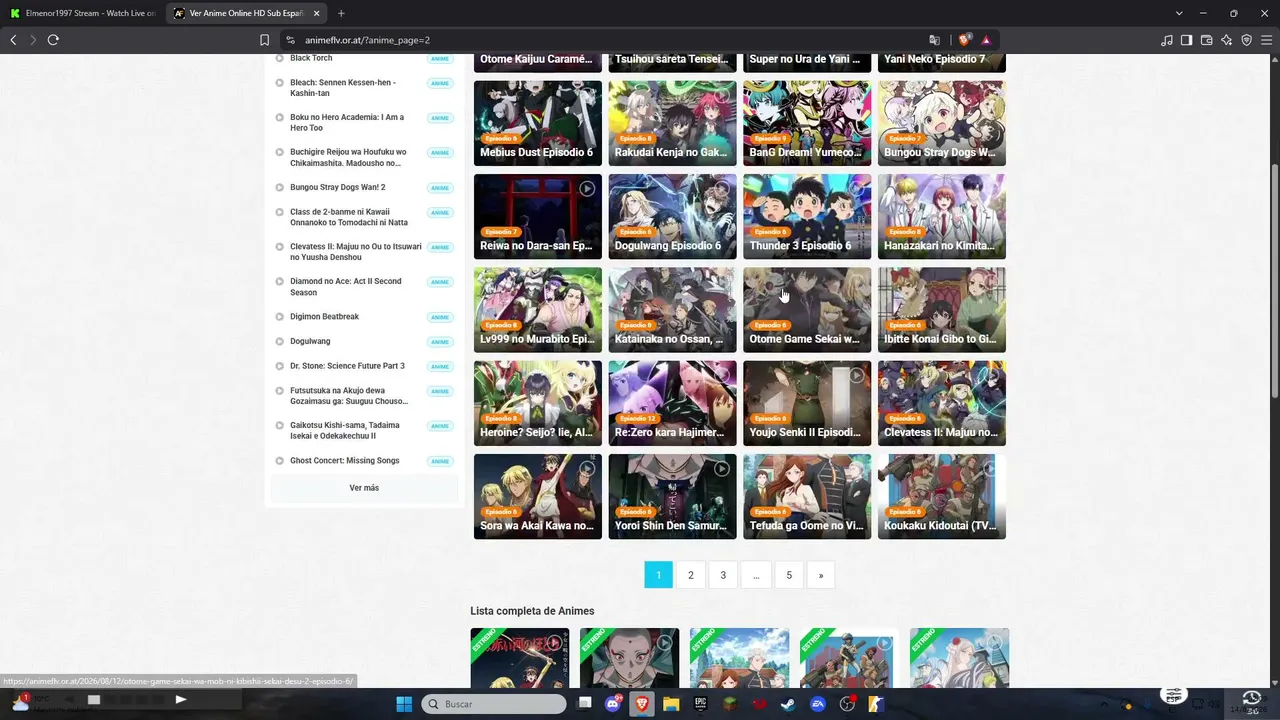This screenshot has height=720, width=1280.
Task: Open Brave browser taskbar icon
Action: click(x=642, y=704)
